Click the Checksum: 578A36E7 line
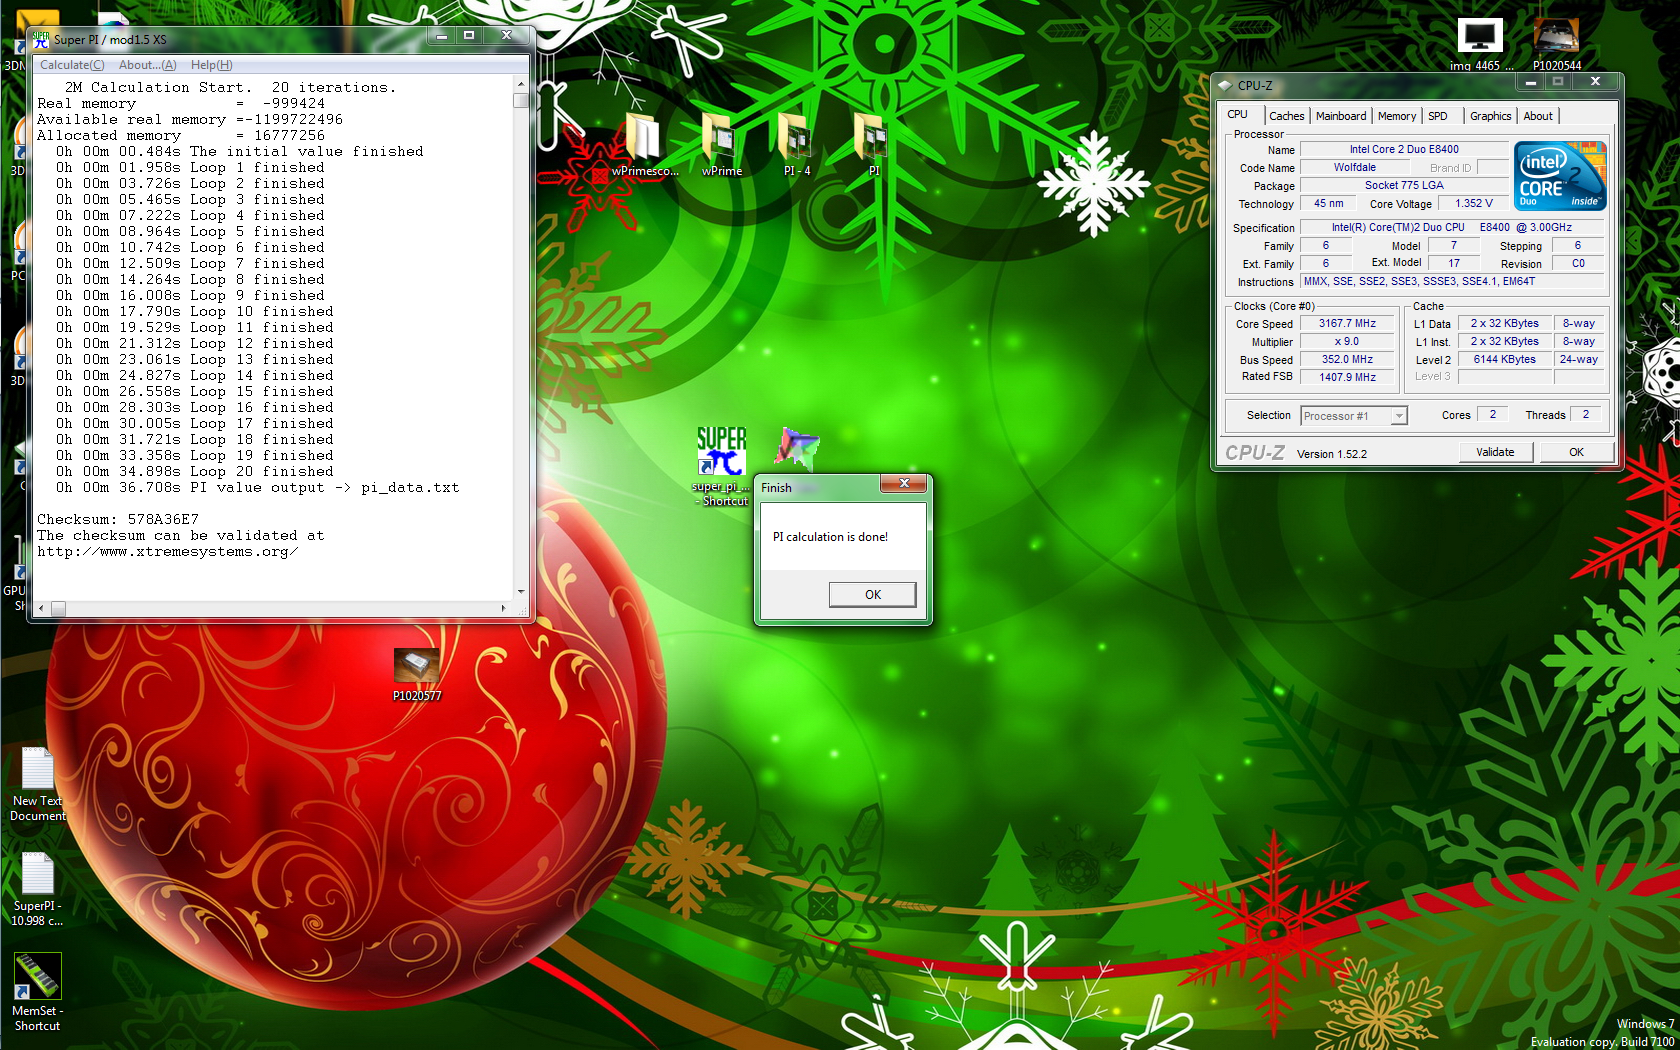Viewport: 1680px width, 1050px height. click(x=118, y=519)
